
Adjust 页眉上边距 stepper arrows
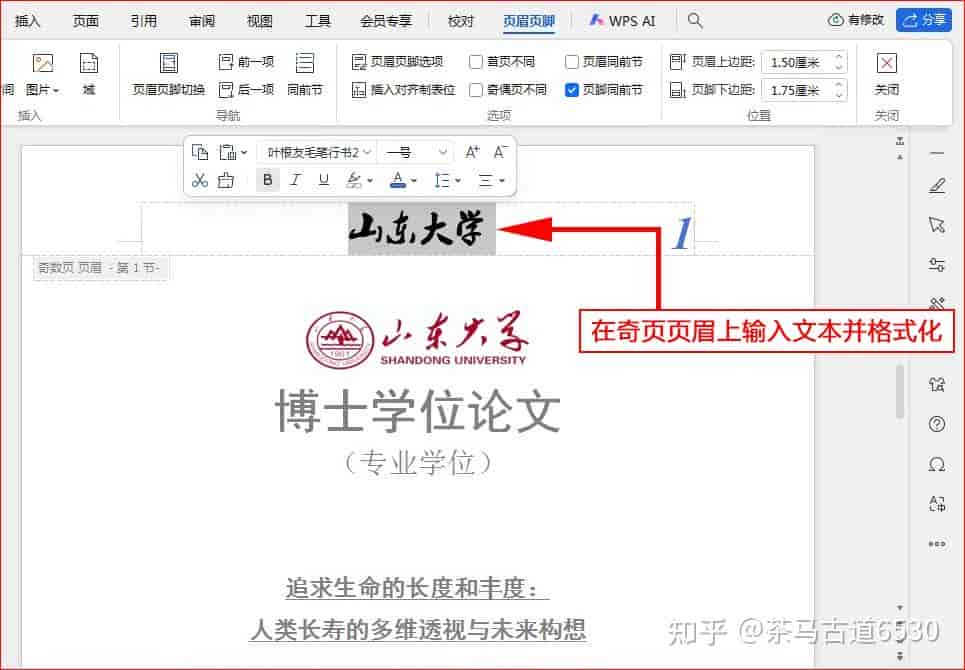[839, 62]
